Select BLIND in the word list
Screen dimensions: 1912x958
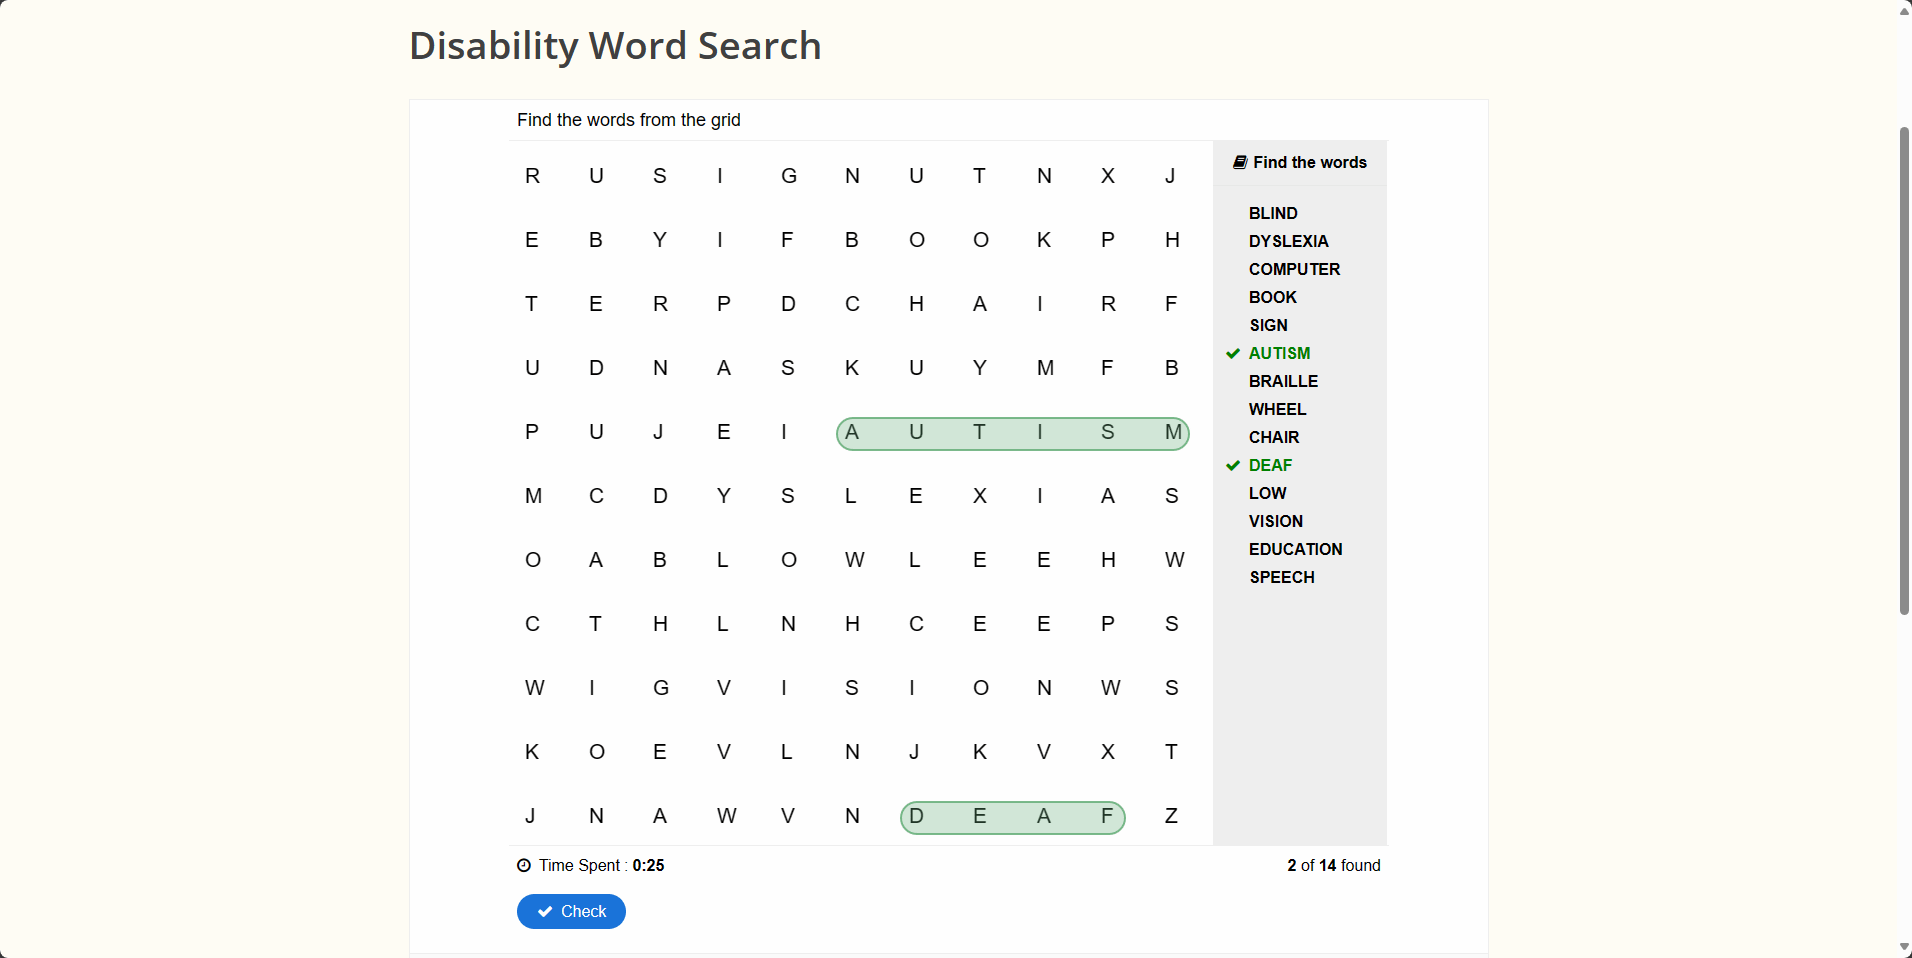[x=1272, y=213]
